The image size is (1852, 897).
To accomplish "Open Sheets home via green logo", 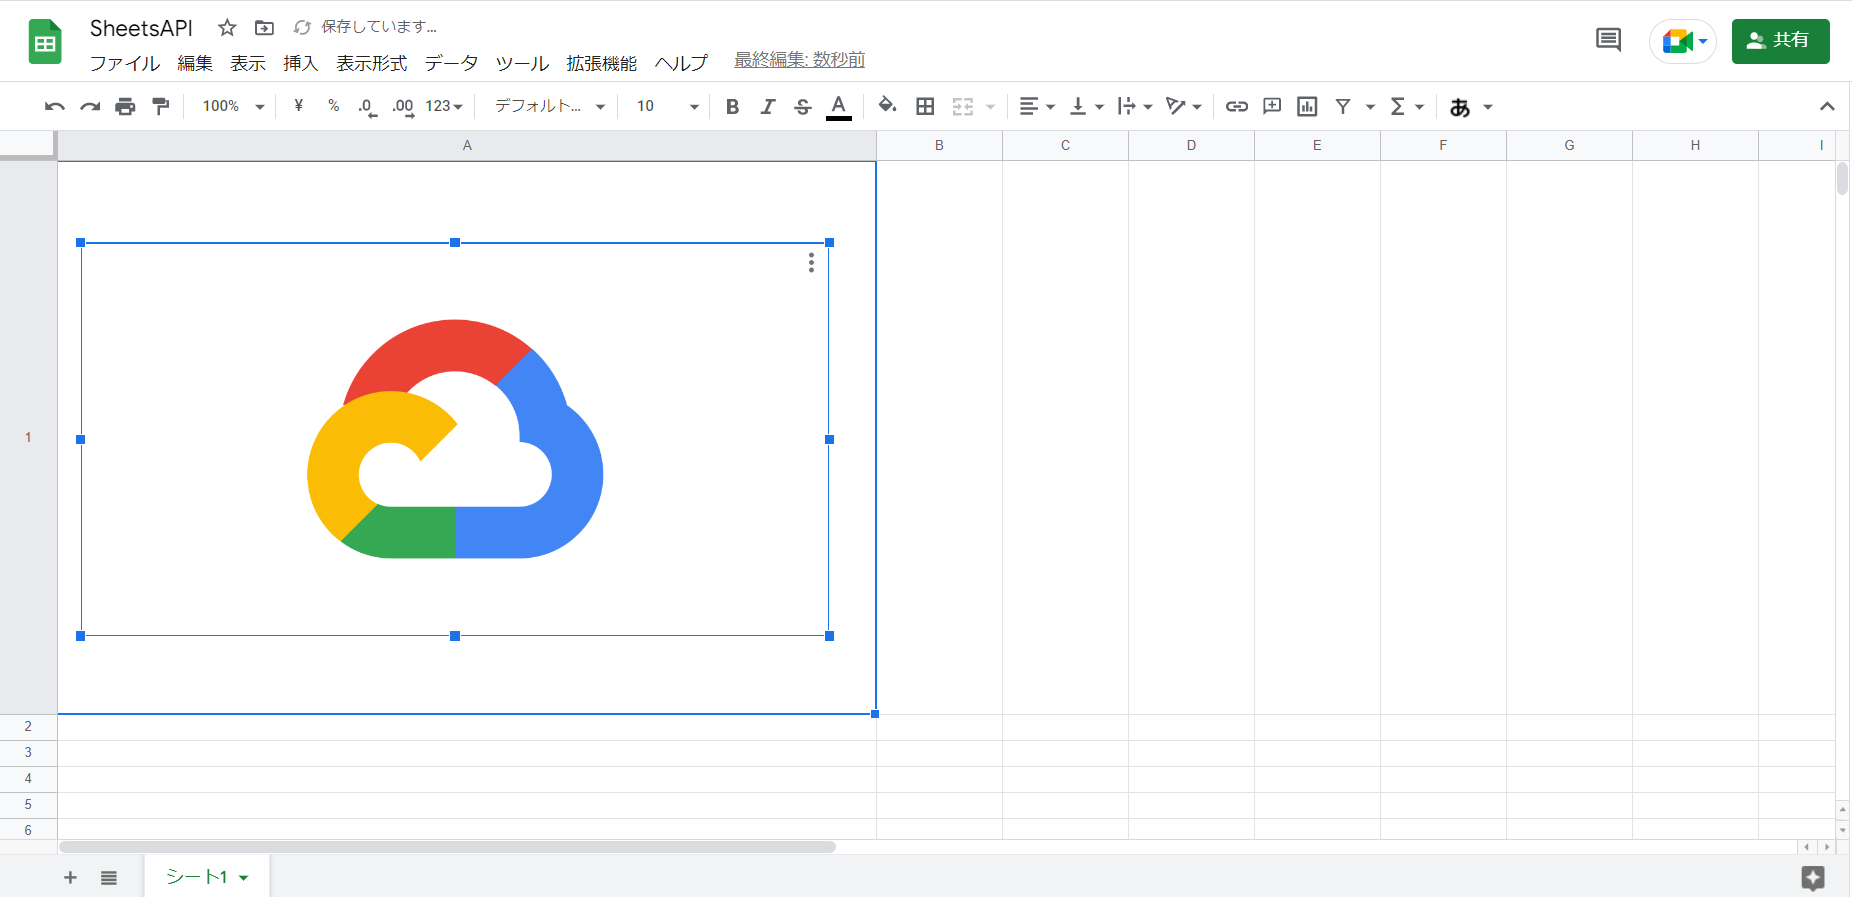I will pyautogui.click(x=45, y=42).
